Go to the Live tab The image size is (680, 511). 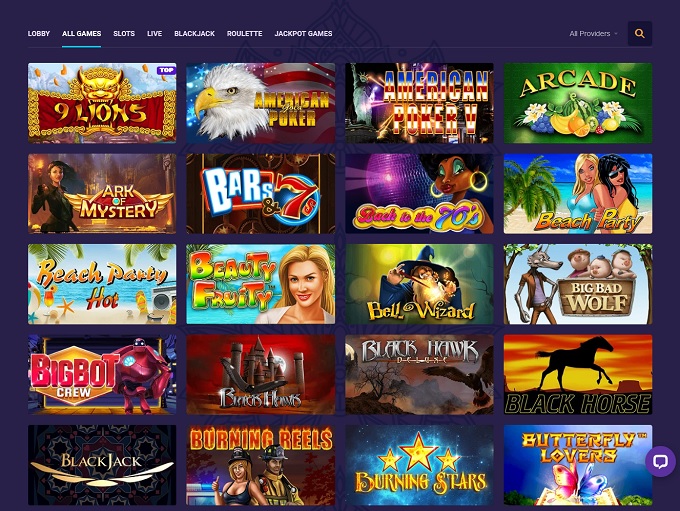coord(154,33)
